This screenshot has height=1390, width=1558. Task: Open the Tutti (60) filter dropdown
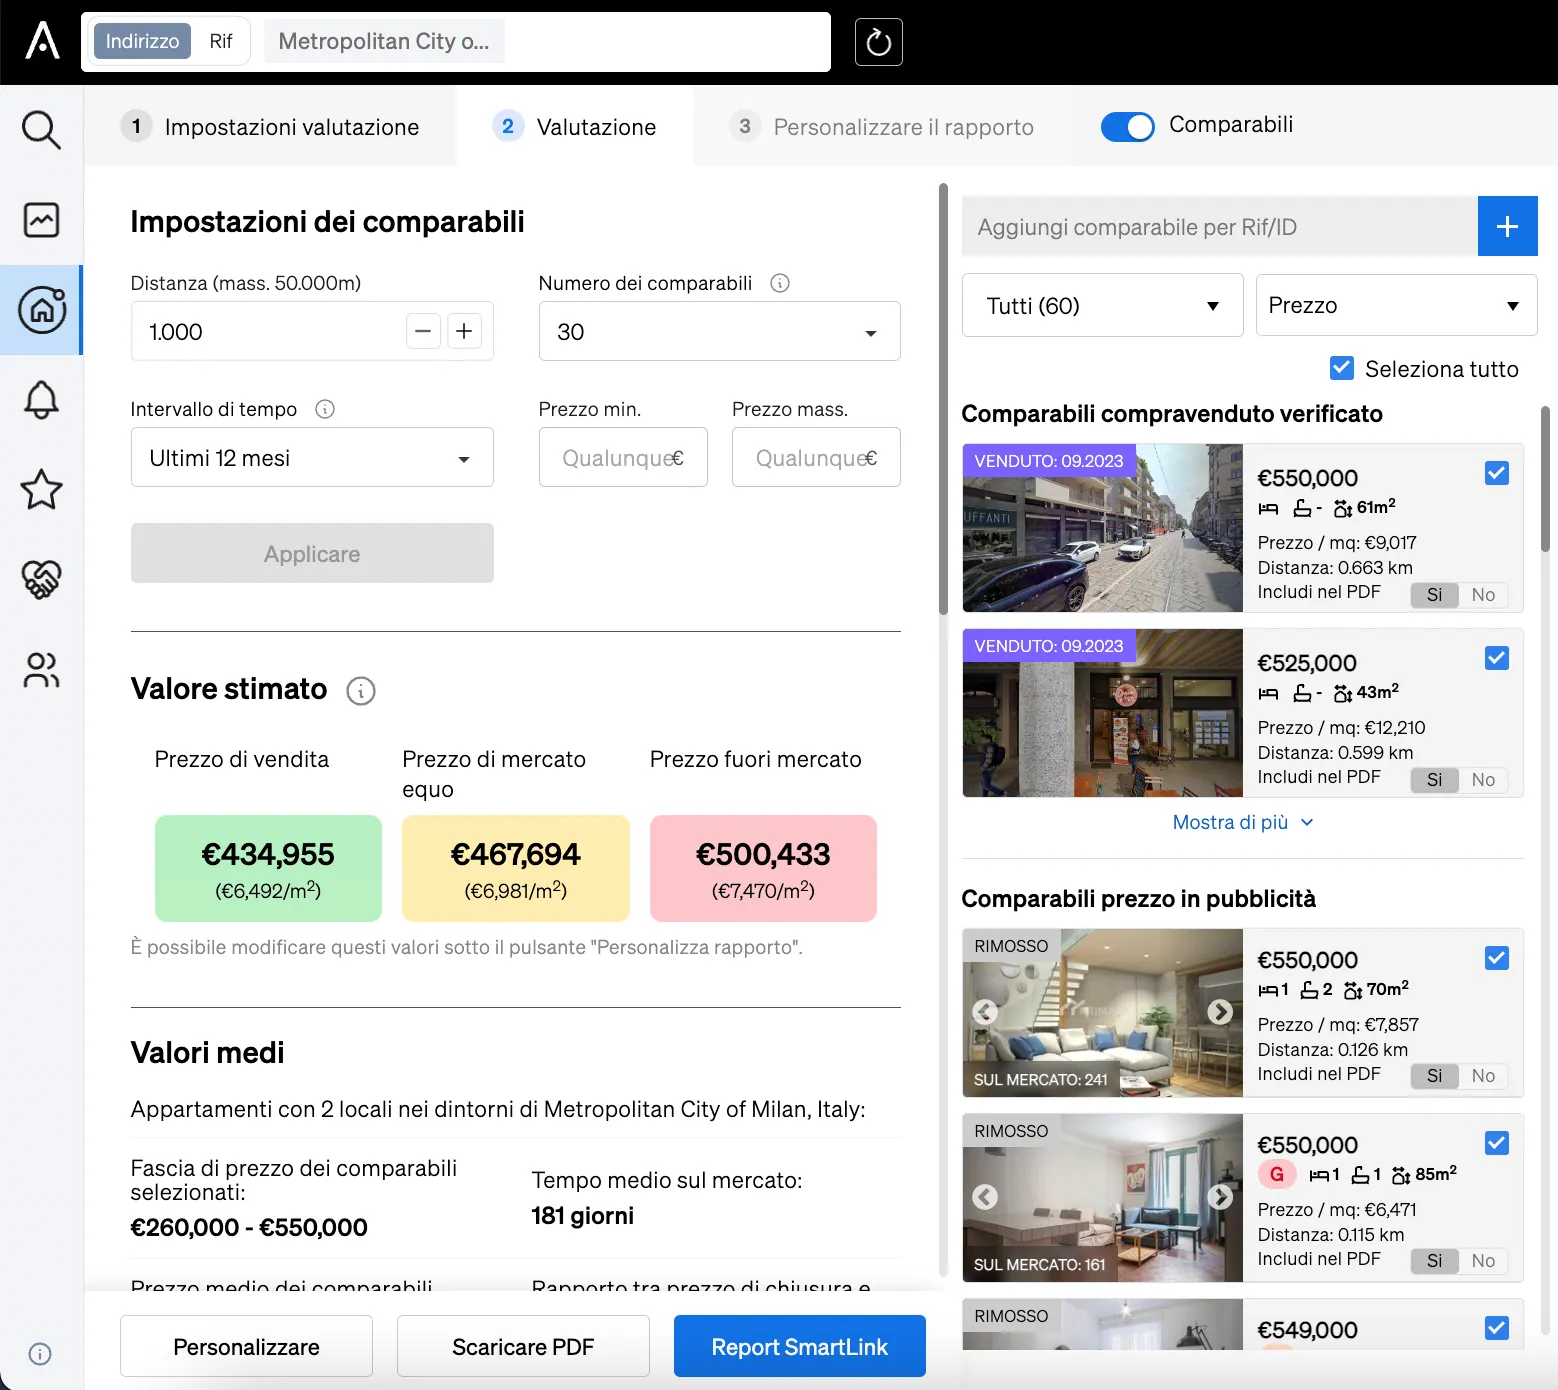click(x=1102, y=305)
